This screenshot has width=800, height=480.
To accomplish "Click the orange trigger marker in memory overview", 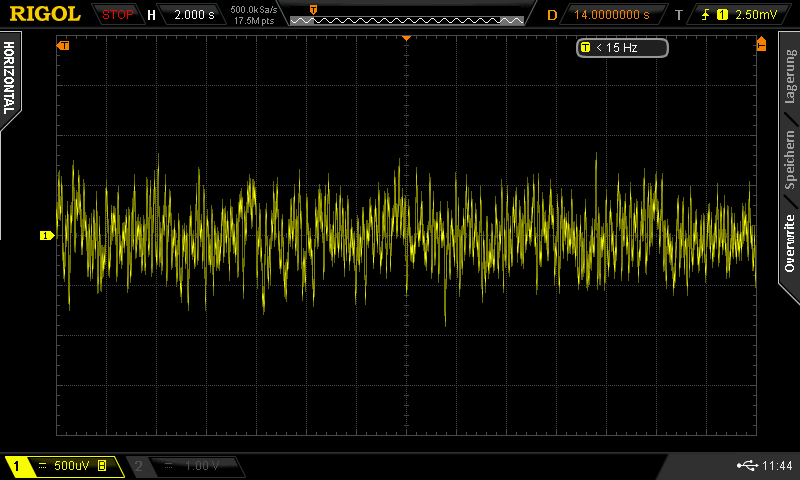I will 313,10.
